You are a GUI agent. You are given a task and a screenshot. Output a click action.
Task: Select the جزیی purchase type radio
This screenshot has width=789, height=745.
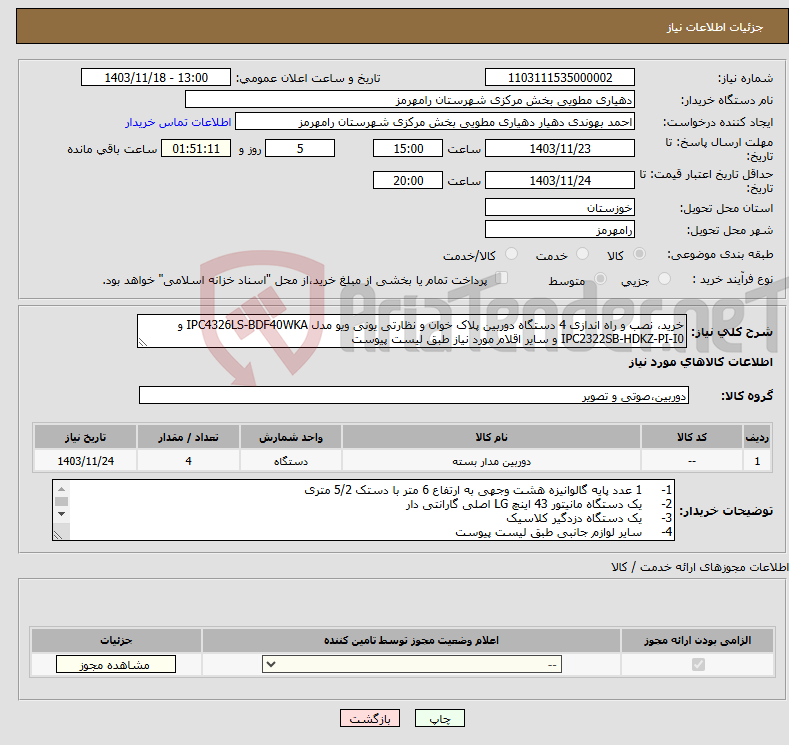pos(664,279)
